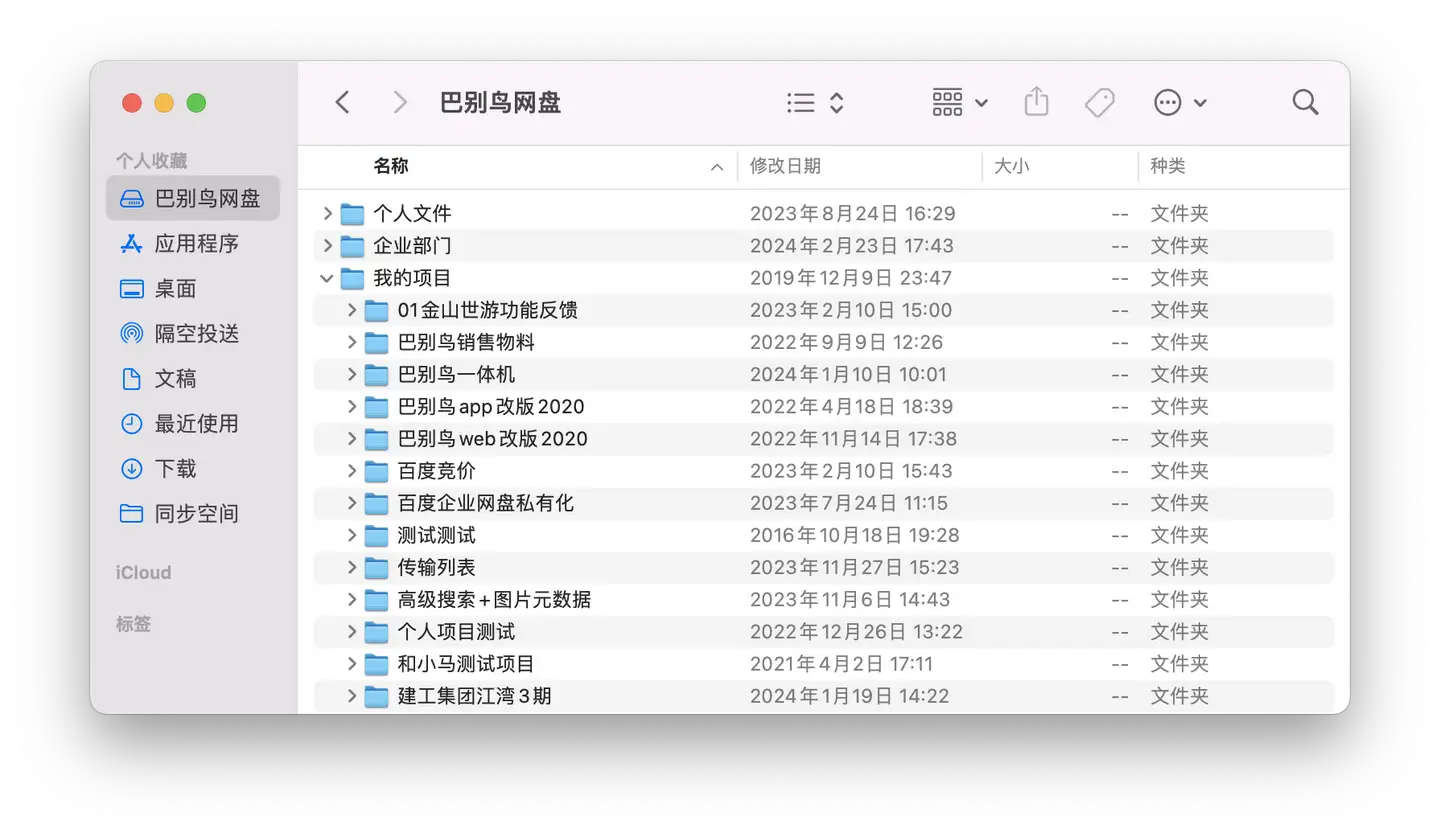Go back with the left arrow
The width and height of the screenshot is (1440, 833).
(342, 102)
